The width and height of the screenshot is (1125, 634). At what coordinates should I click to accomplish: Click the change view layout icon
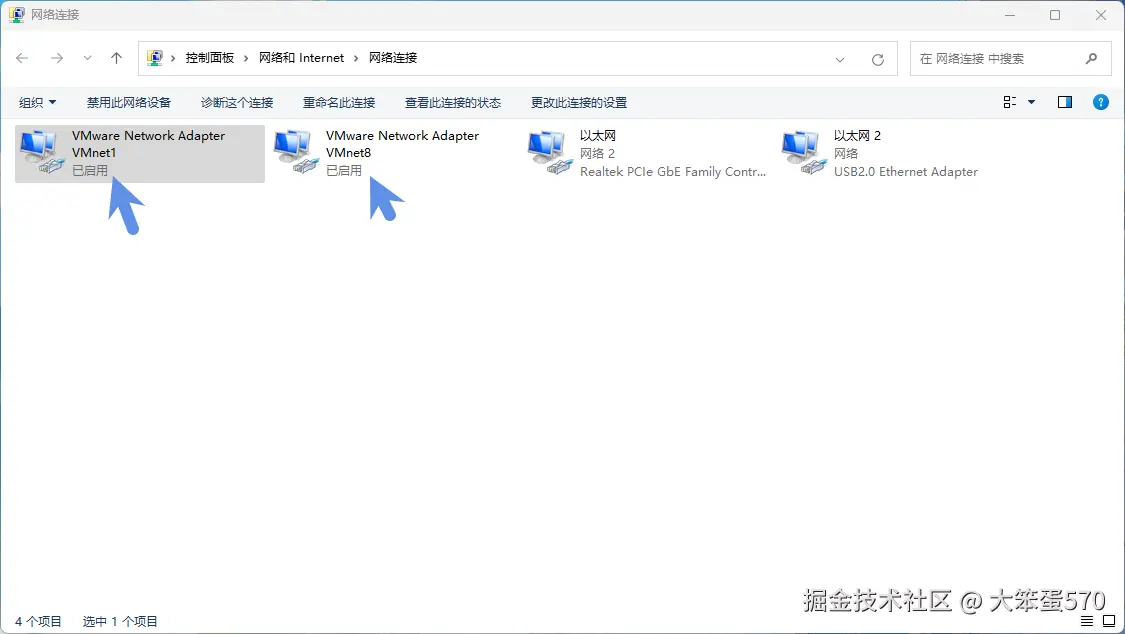tap(1012, 101)
